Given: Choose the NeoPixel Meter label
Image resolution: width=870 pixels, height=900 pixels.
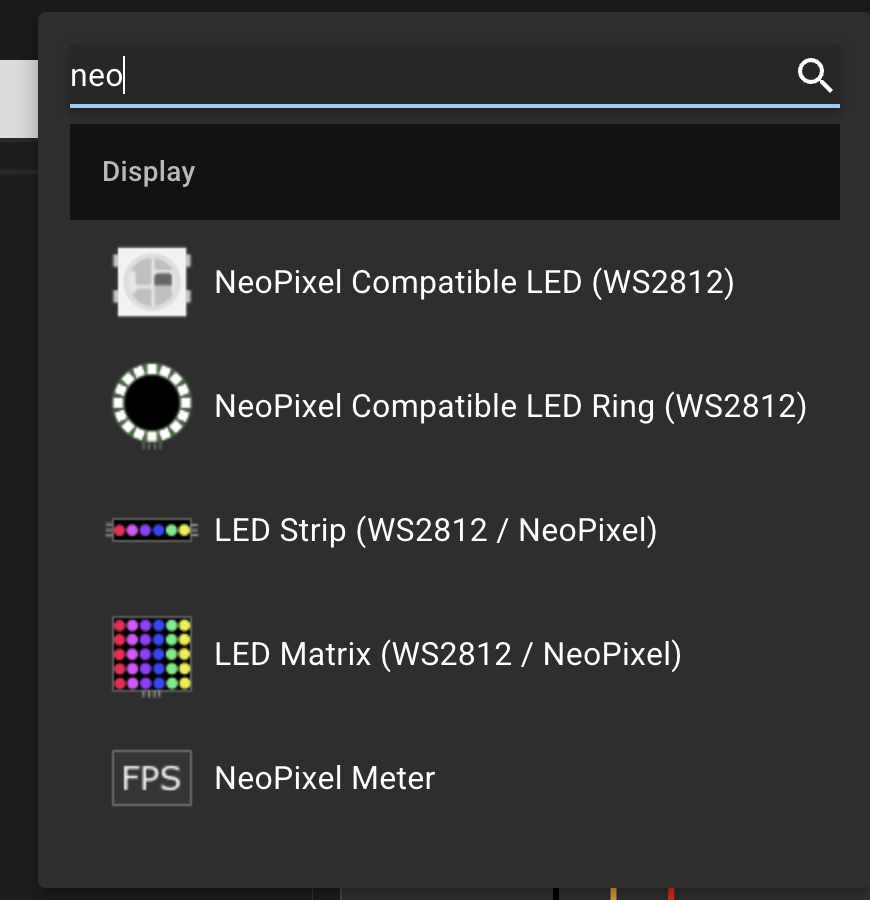Looking at the screenshot, I should (325, 778).
